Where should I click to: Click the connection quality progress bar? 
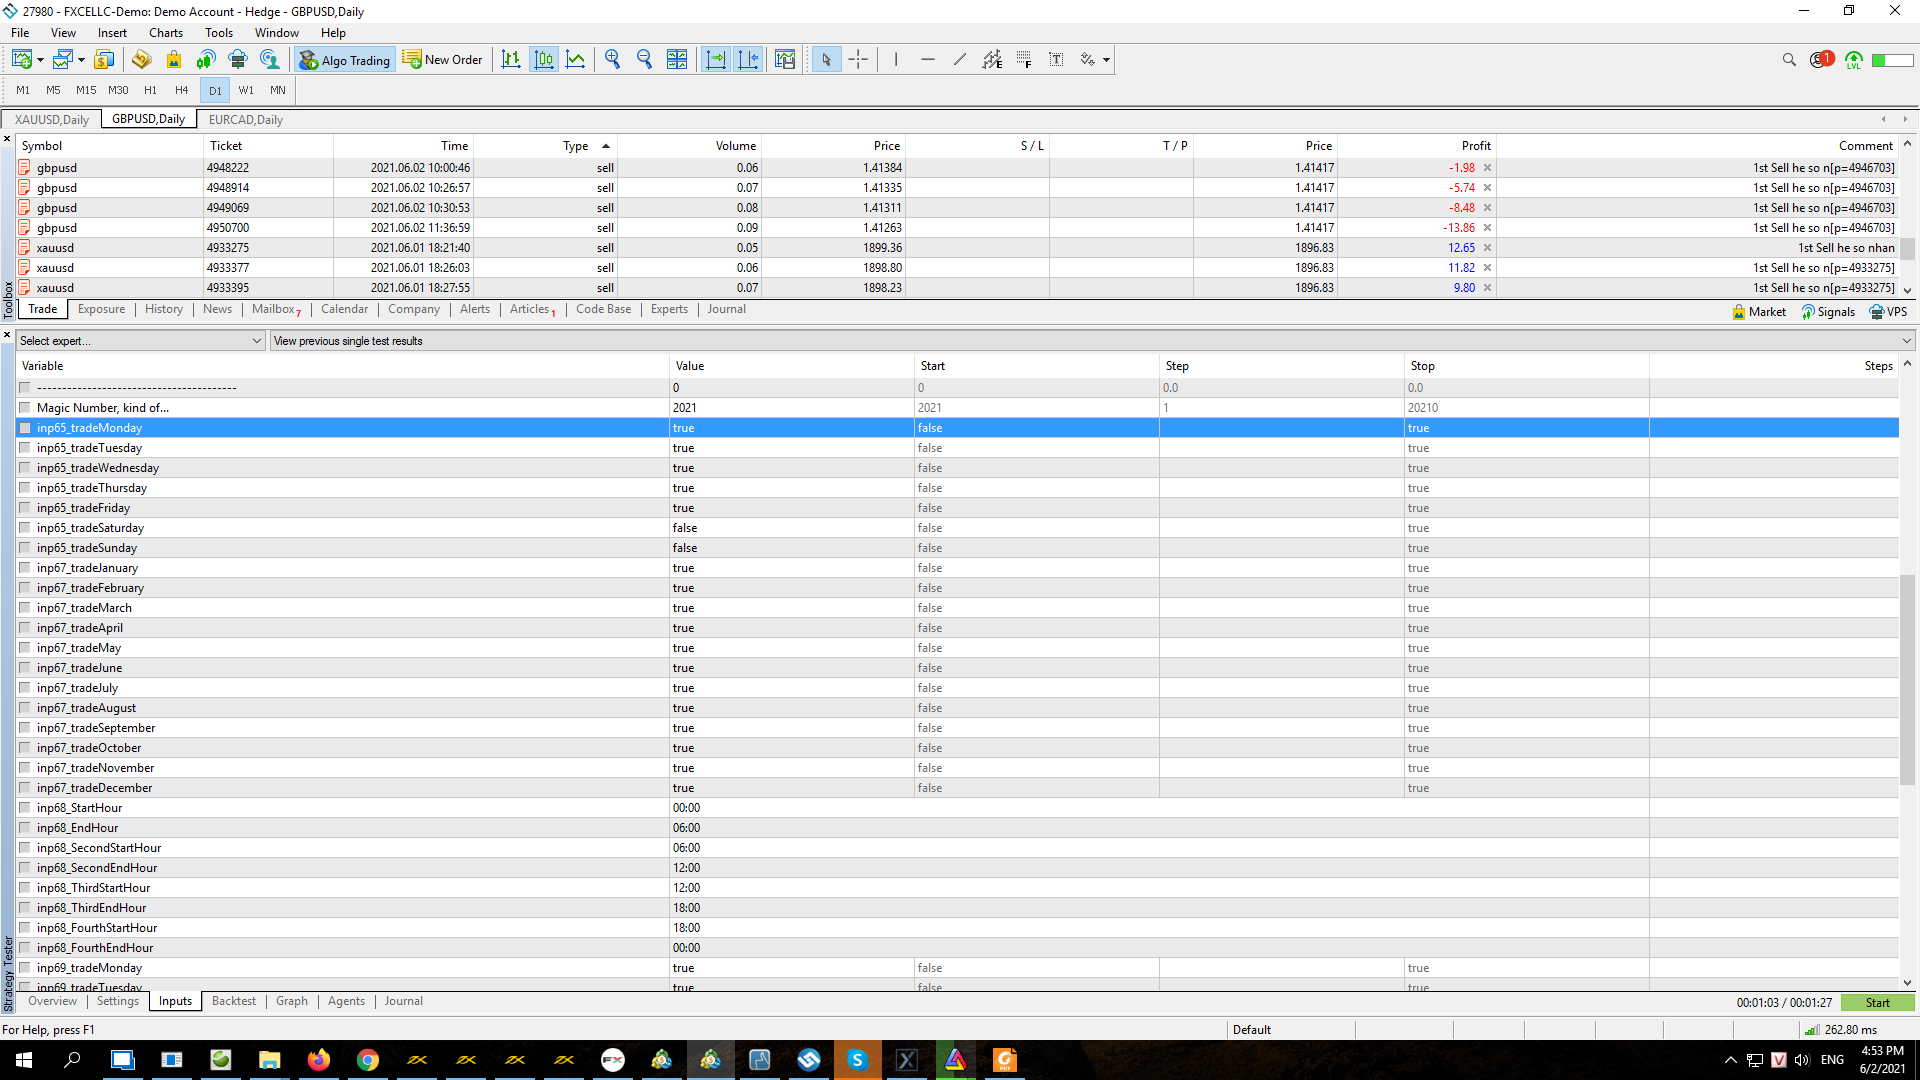tap(1893, 61)
